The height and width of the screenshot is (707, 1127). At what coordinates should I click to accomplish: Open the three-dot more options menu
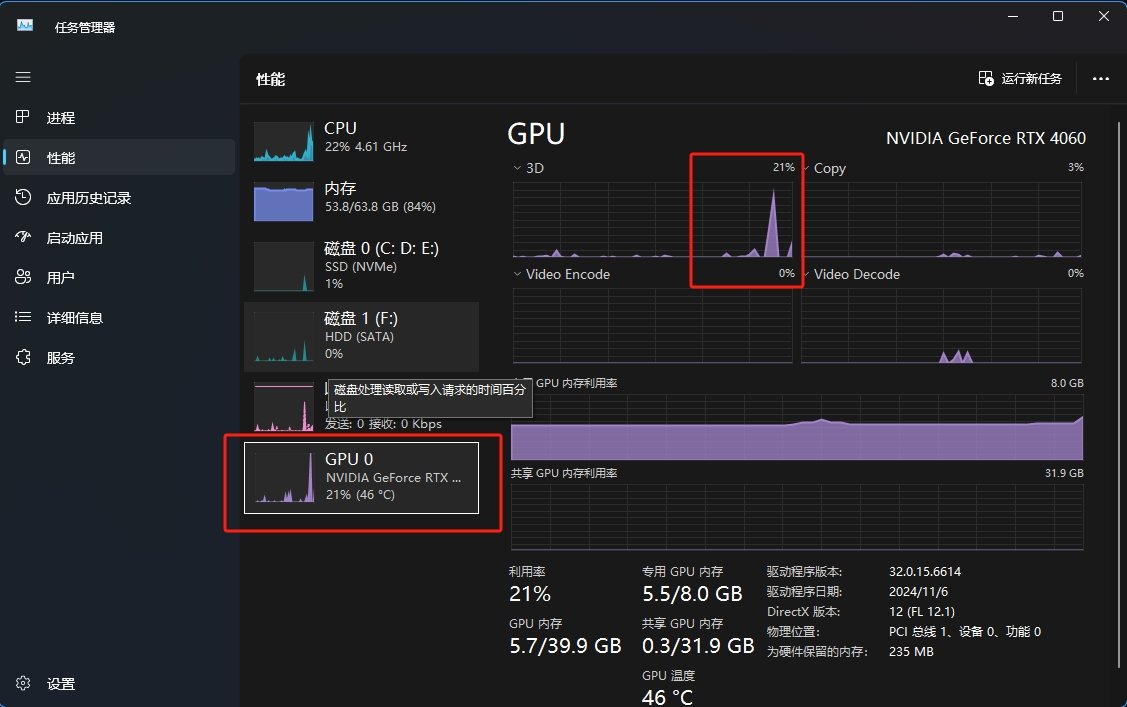tap(1101, 79)
